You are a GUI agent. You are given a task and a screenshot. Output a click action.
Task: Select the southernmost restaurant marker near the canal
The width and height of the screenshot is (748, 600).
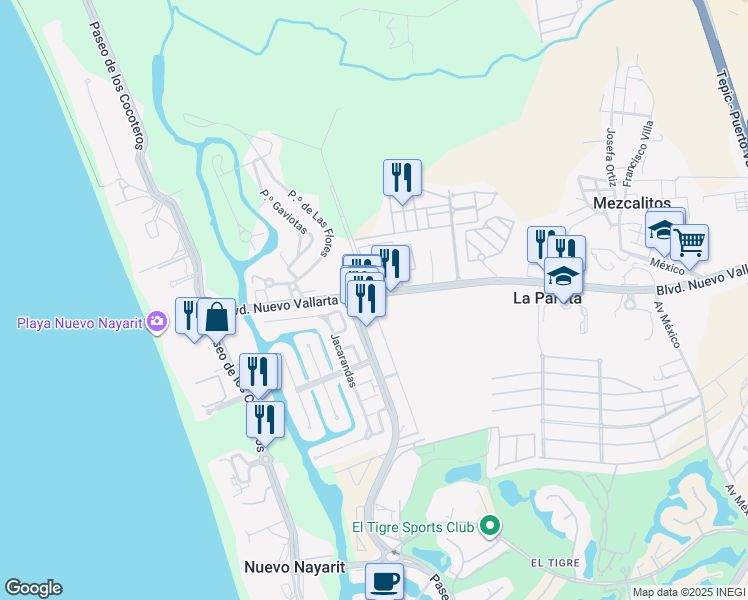(265, 419)
